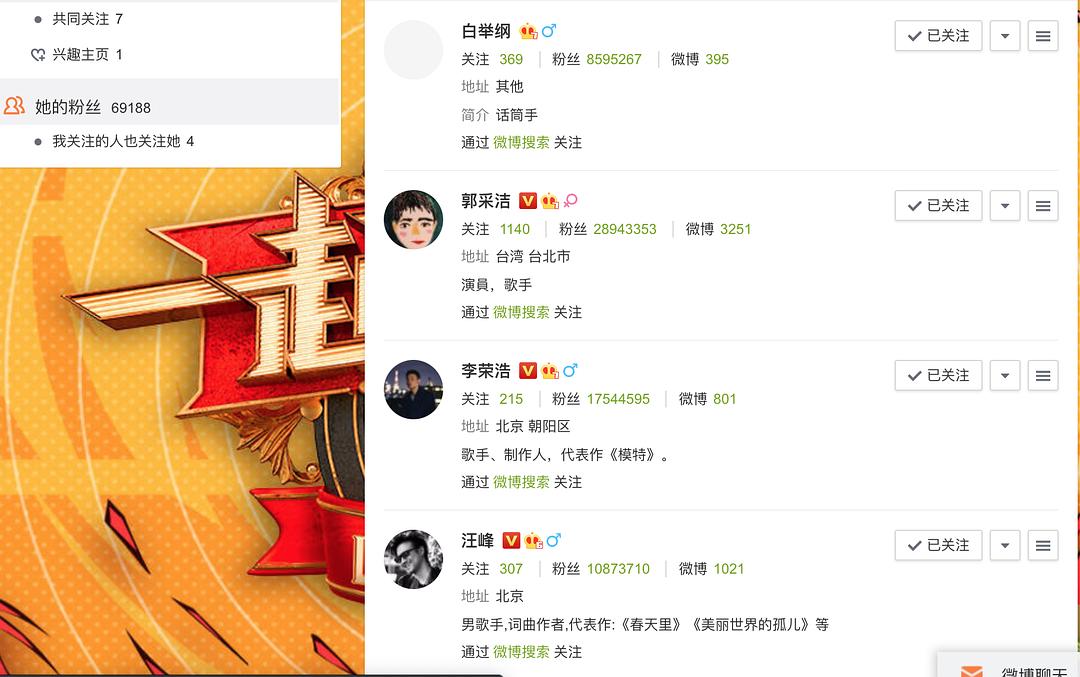The height and width of the screenshot is (677, 1080).
Task: Open the 微博搜索 link under 郭采洁
Action: [x=521, y=312]
